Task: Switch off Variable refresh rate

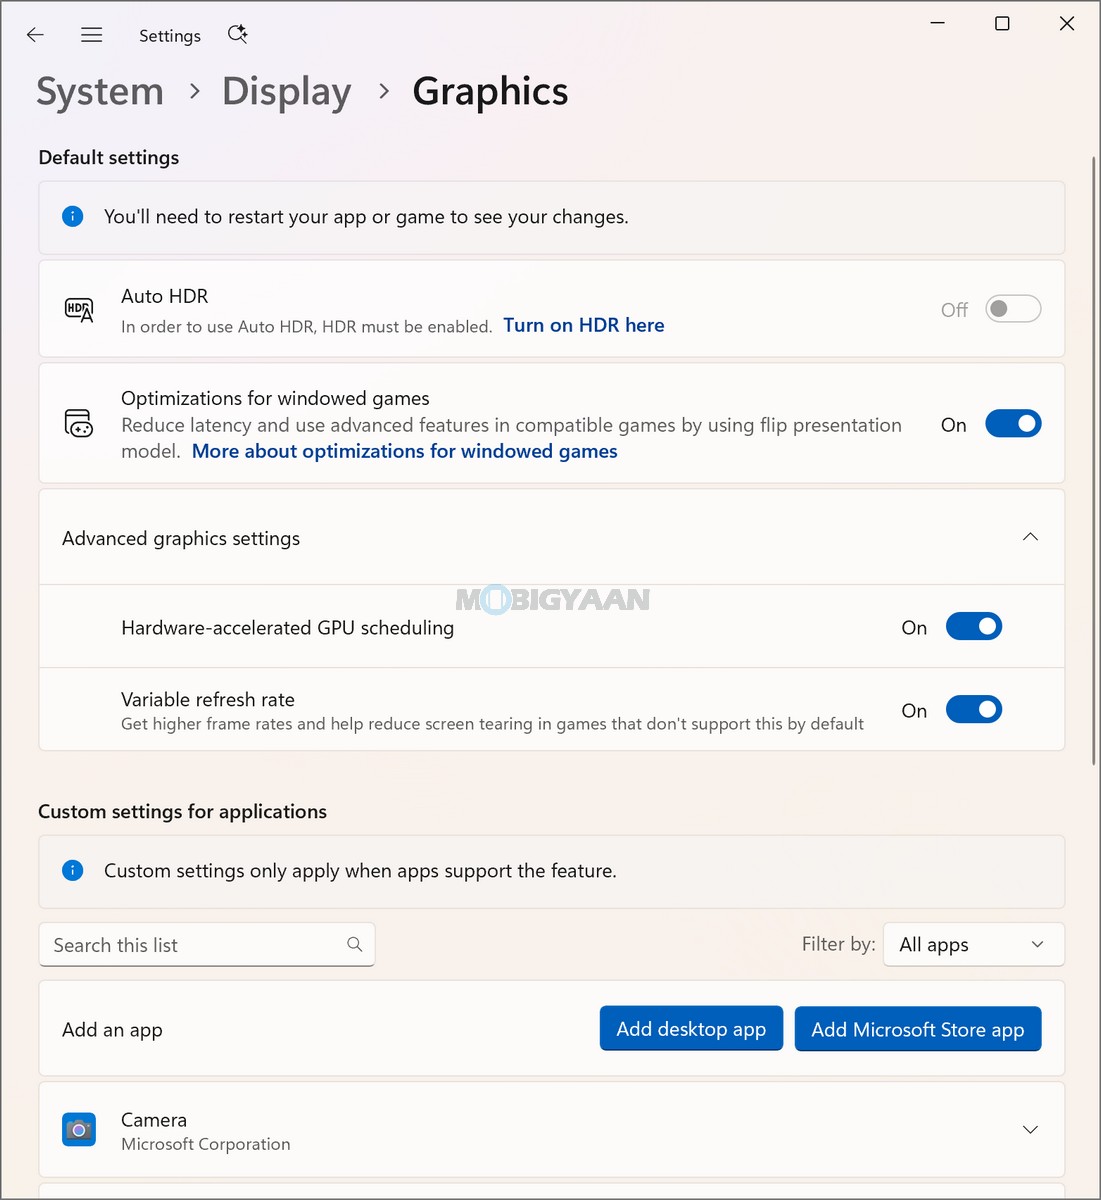Action: [x=974, y=710]
